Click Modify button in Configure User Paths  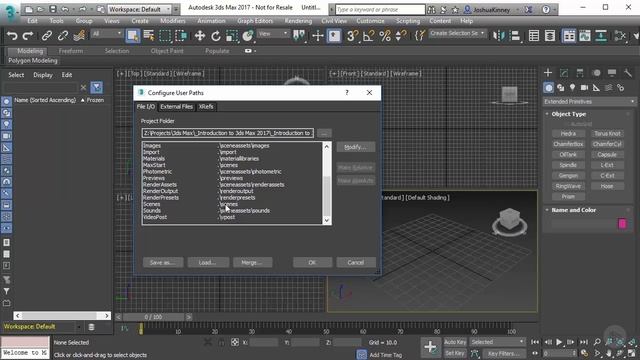[356, 147]
